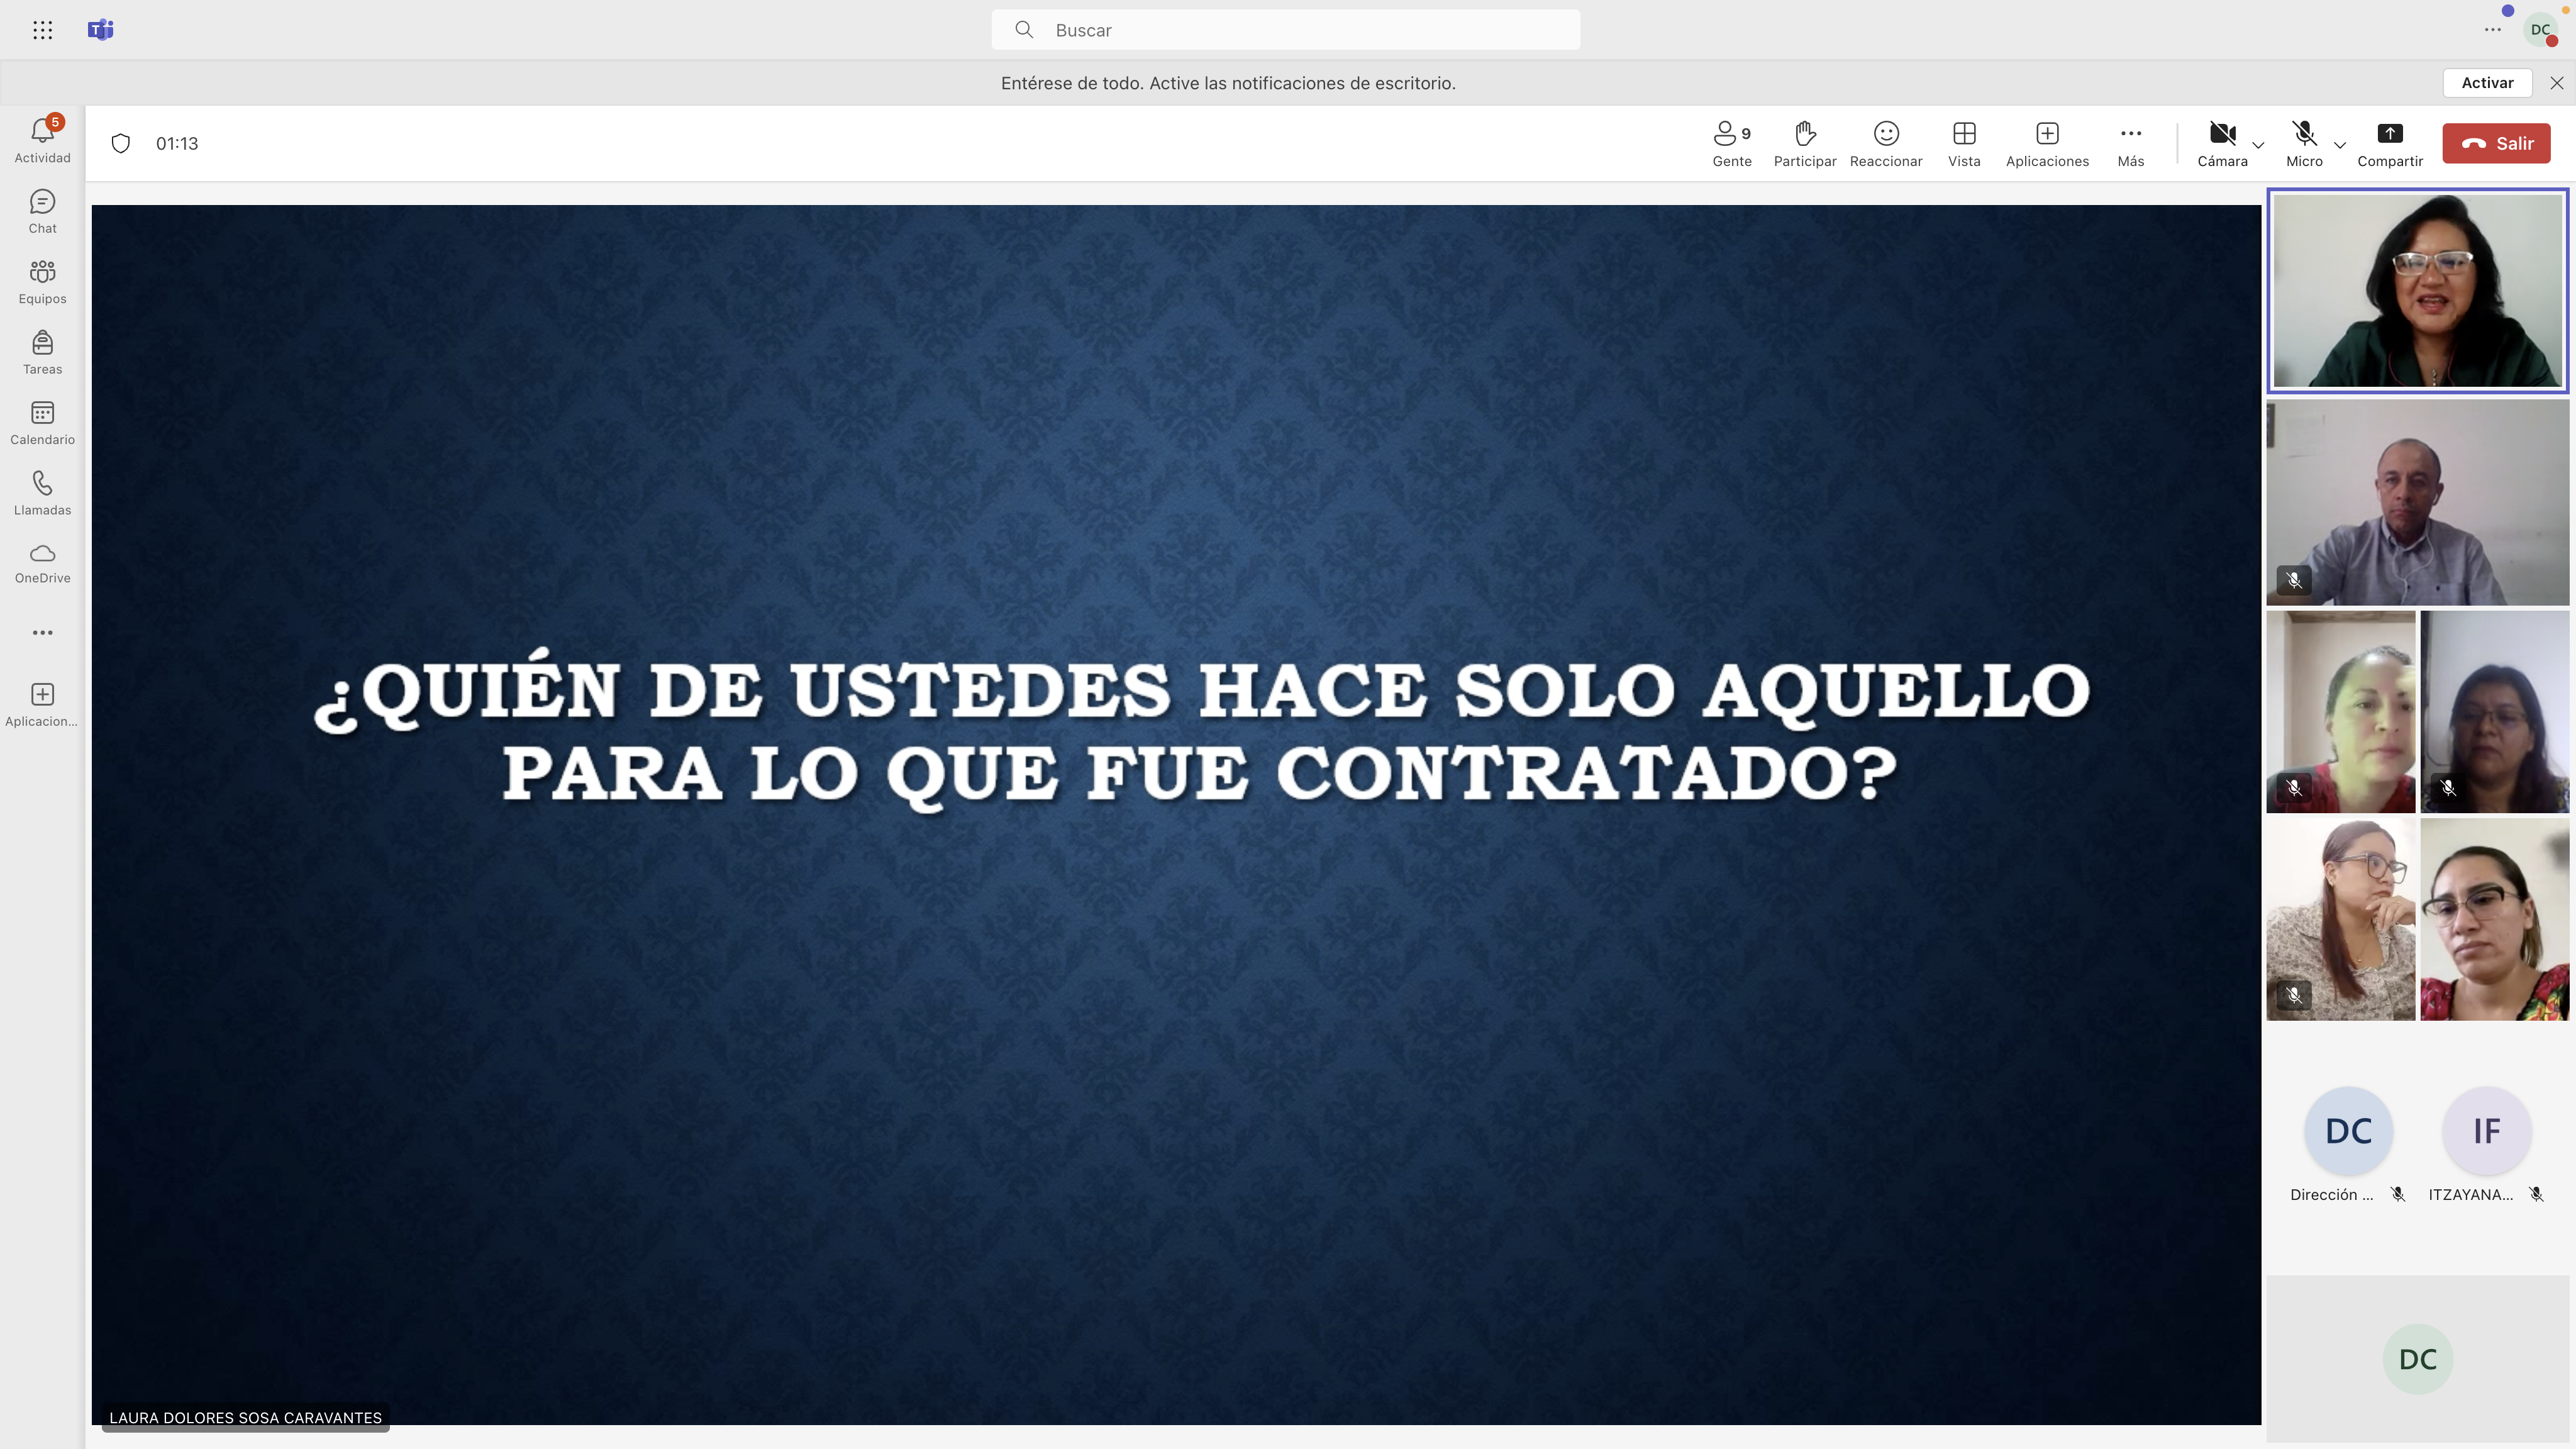
Task: Turn on the Cámara
Action: 2222,144
